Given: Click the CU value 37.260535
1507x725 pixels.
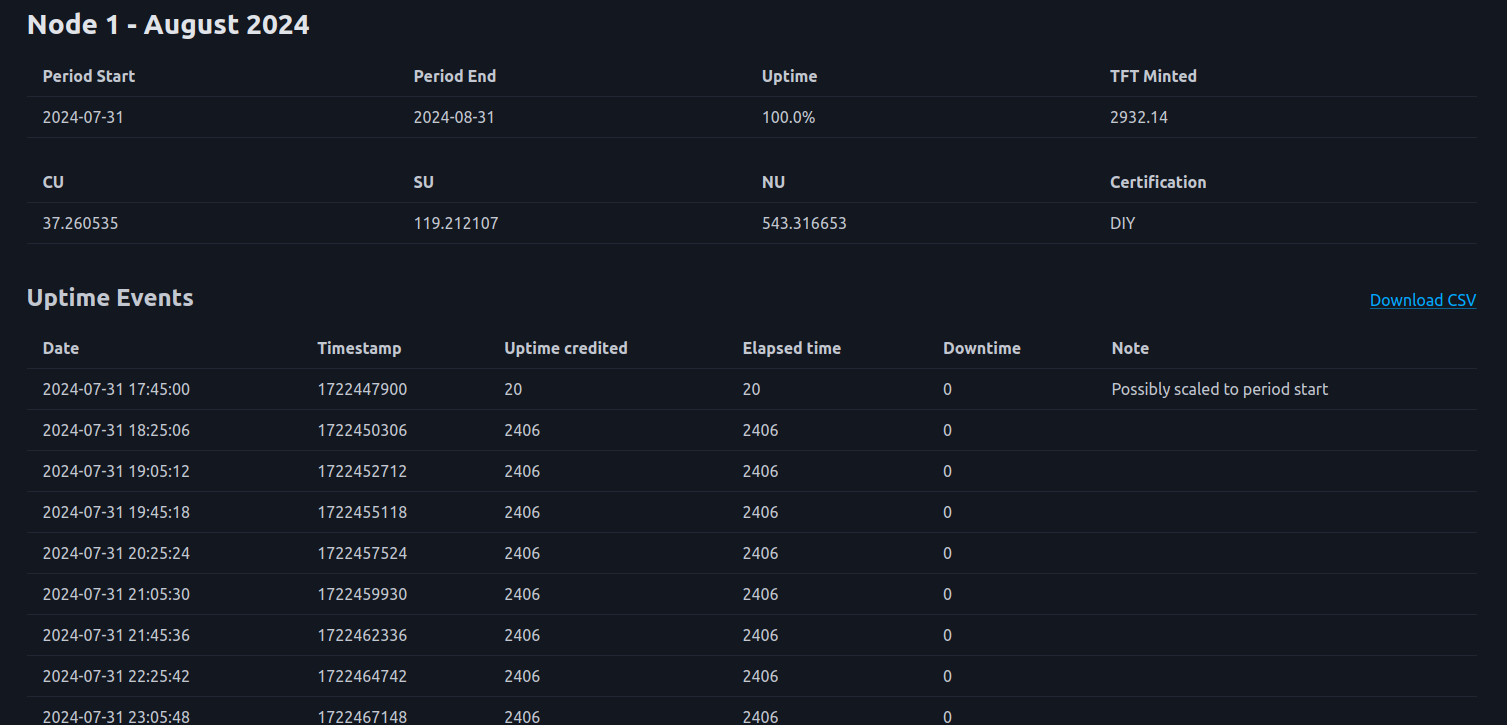Looking at the screenshot, I should (80, 223).
